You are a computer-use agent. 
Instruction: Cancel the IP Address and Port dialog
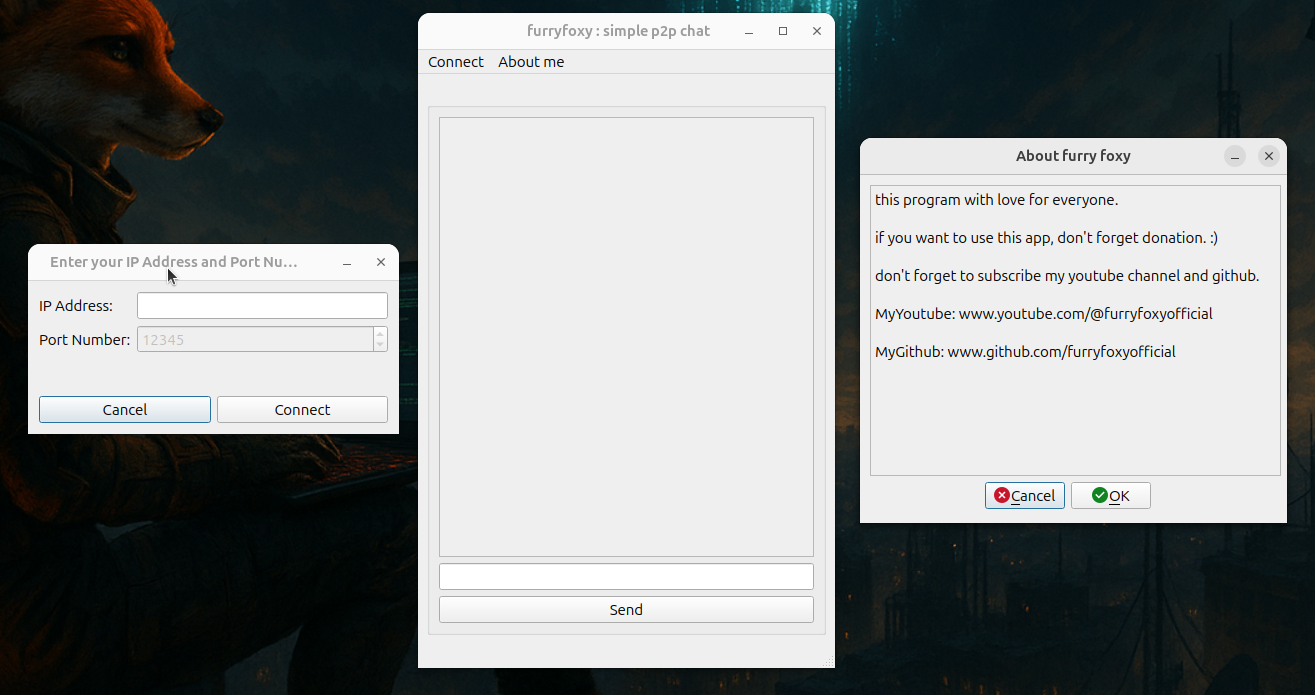click(125, 410)
